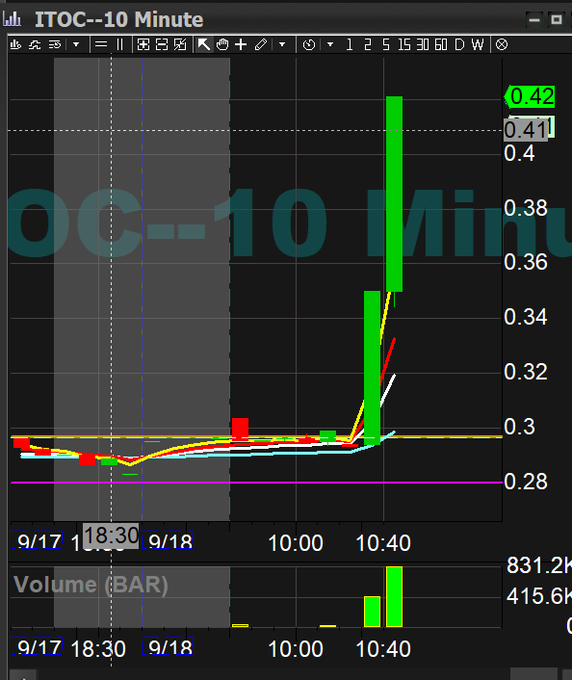Select the horizontal line drawing tool
The image size is (572, 680).
(x=101, y=44)
